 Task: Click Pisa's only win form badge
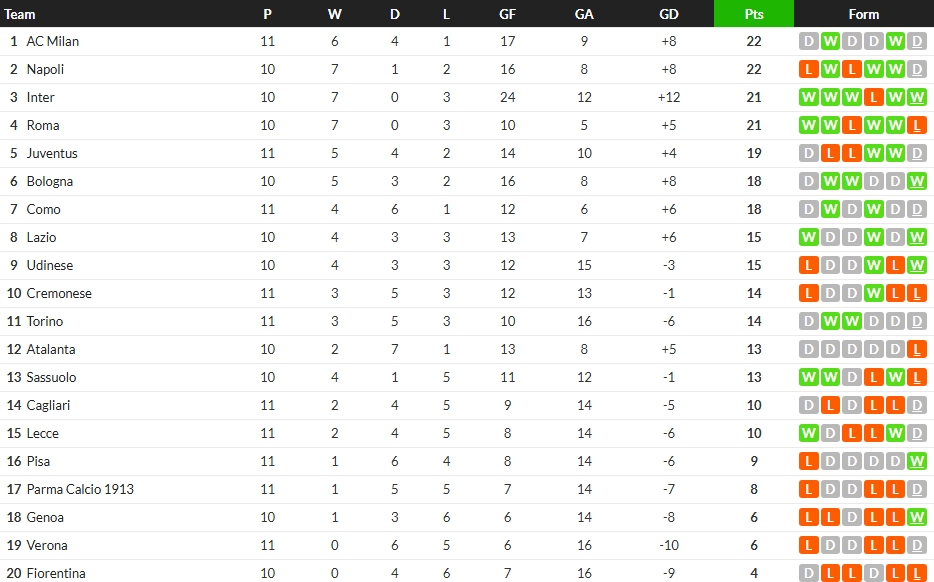pyautogui.click(x=918, y=461)
